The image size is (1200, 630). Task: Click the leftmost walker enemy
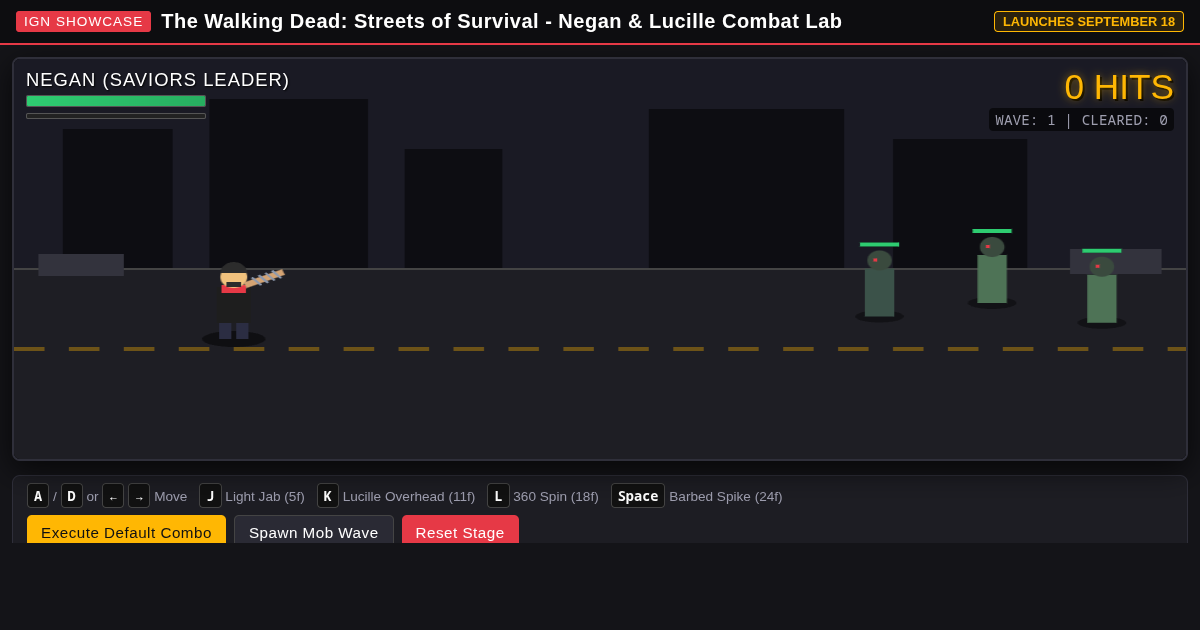coord(879,284)
